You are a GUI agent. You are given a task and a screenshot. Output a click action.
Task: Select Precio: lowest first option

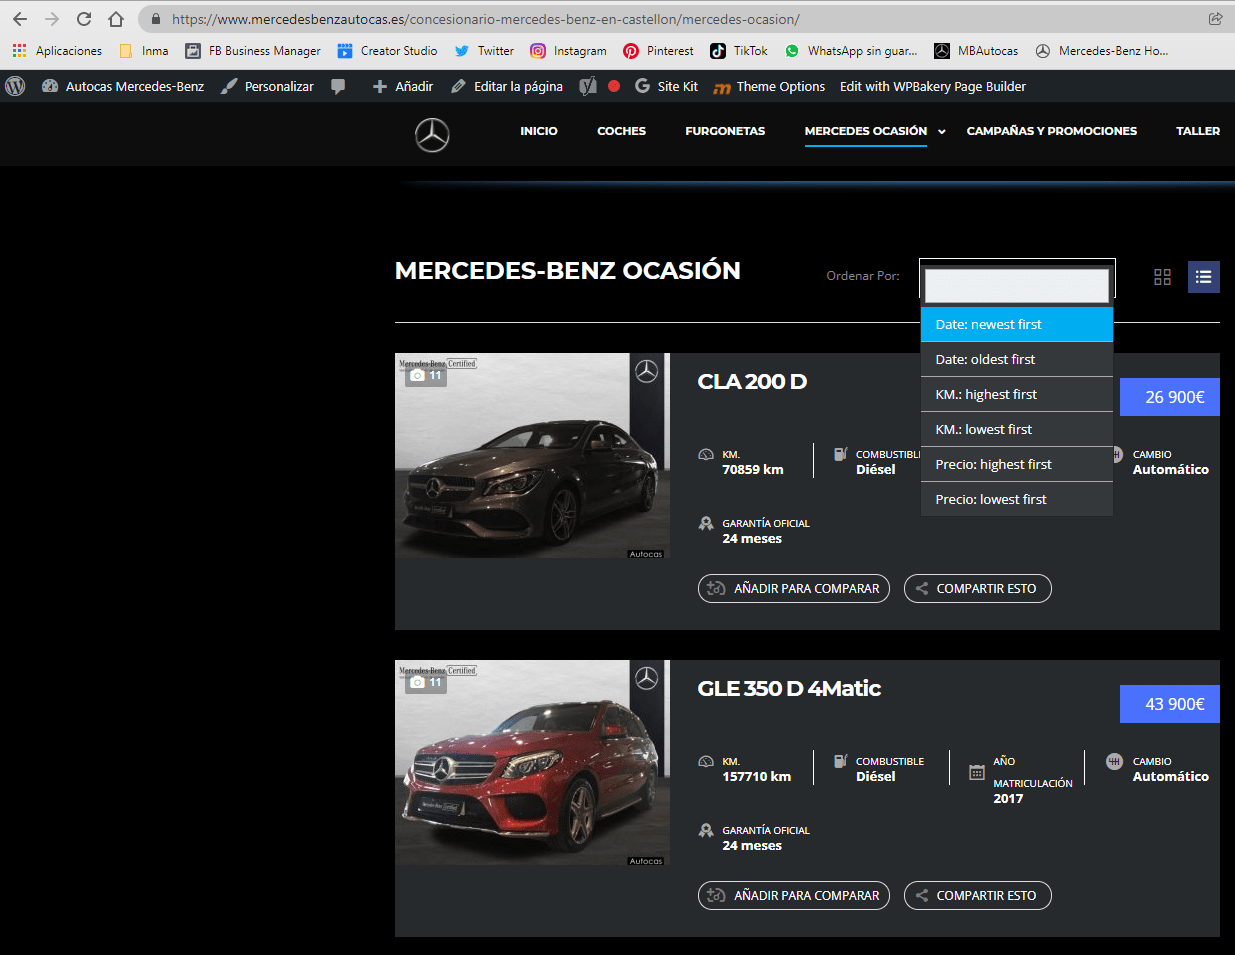tap(1017, 499)
